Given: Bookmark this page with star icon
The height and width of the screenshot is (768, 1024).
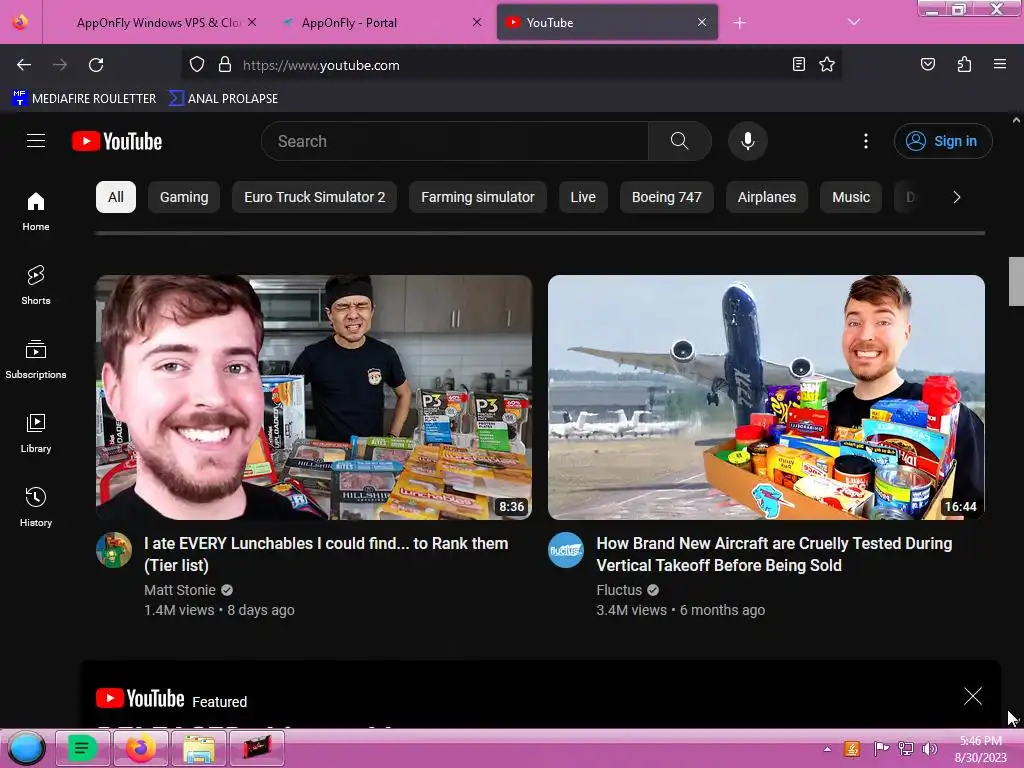Looking at the screenshot, I should click(827, 65).
